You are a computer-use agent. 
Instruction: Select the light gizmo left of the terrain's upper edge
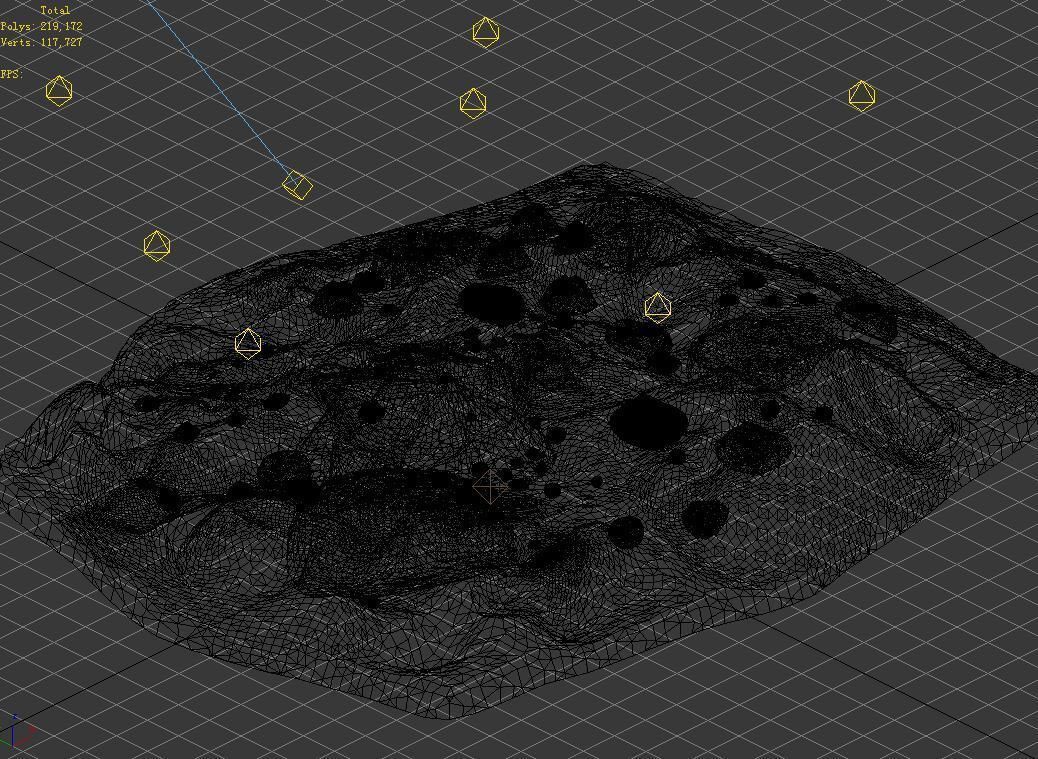click(156, 246)
